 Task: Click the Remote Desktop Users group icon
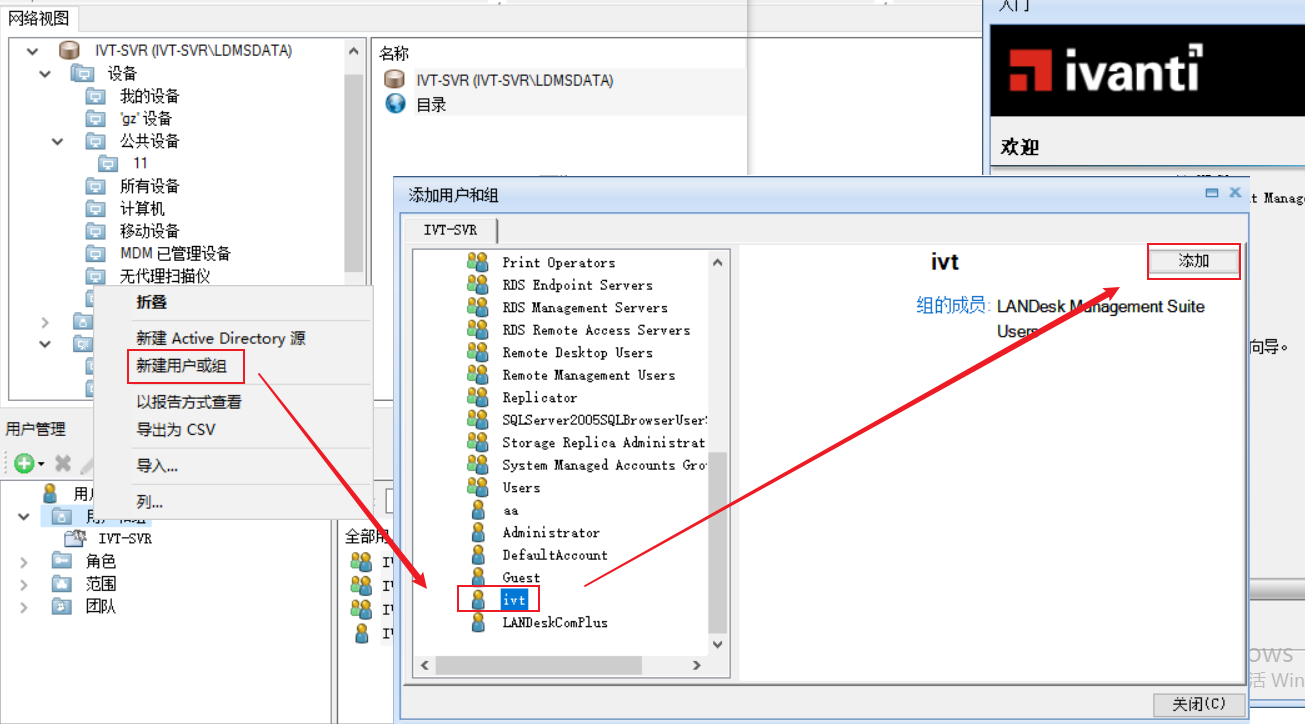(x=477, y=353)
